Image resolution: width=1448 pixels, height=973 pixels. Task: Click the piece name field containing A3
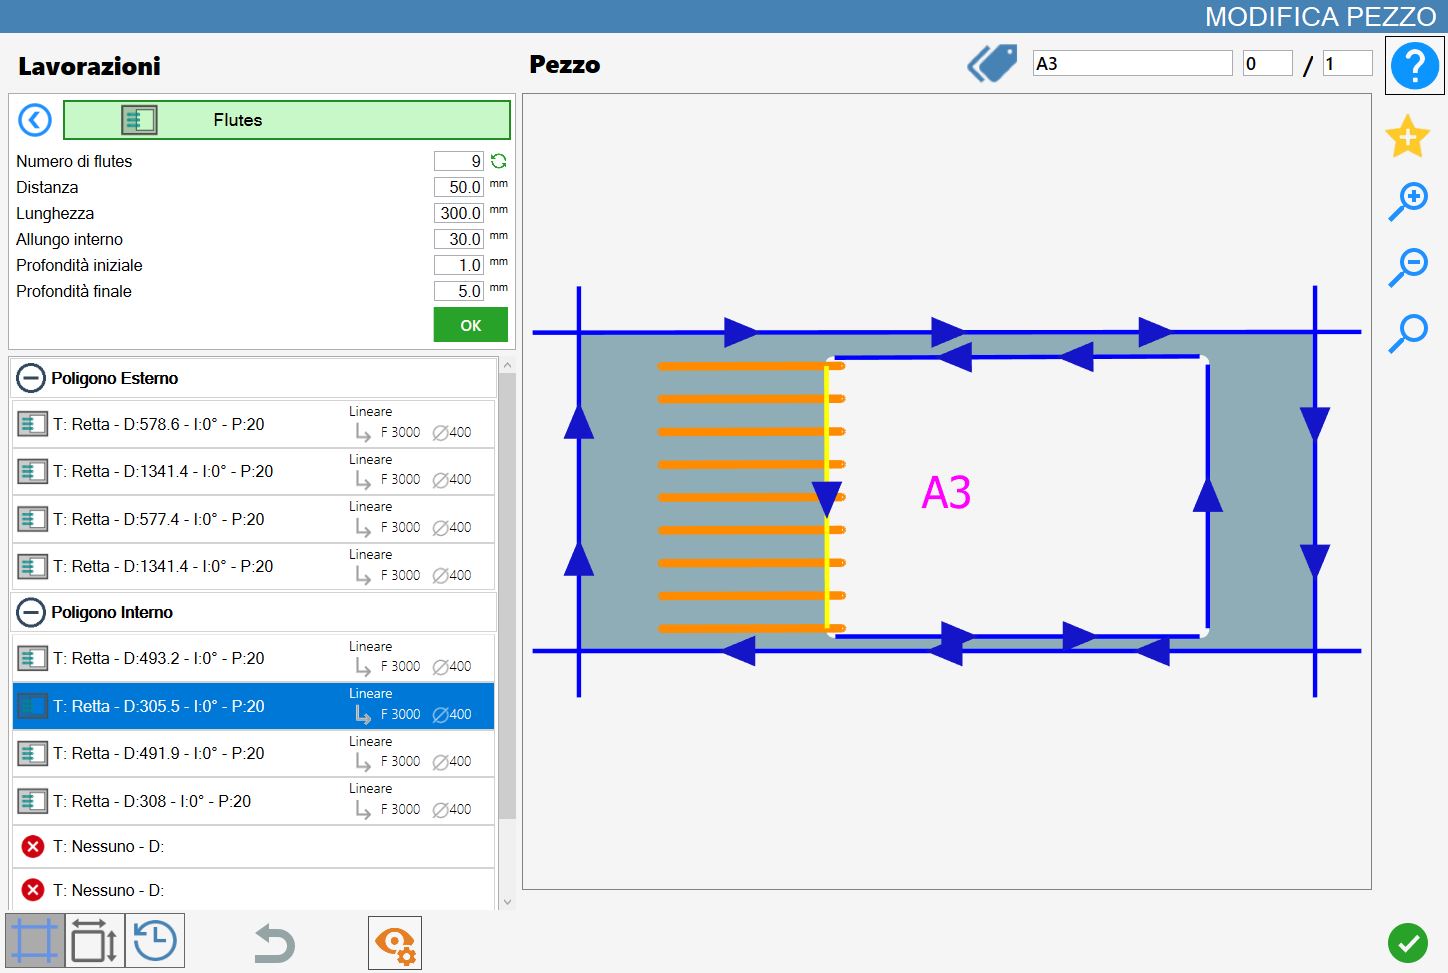click(1132, 64)
